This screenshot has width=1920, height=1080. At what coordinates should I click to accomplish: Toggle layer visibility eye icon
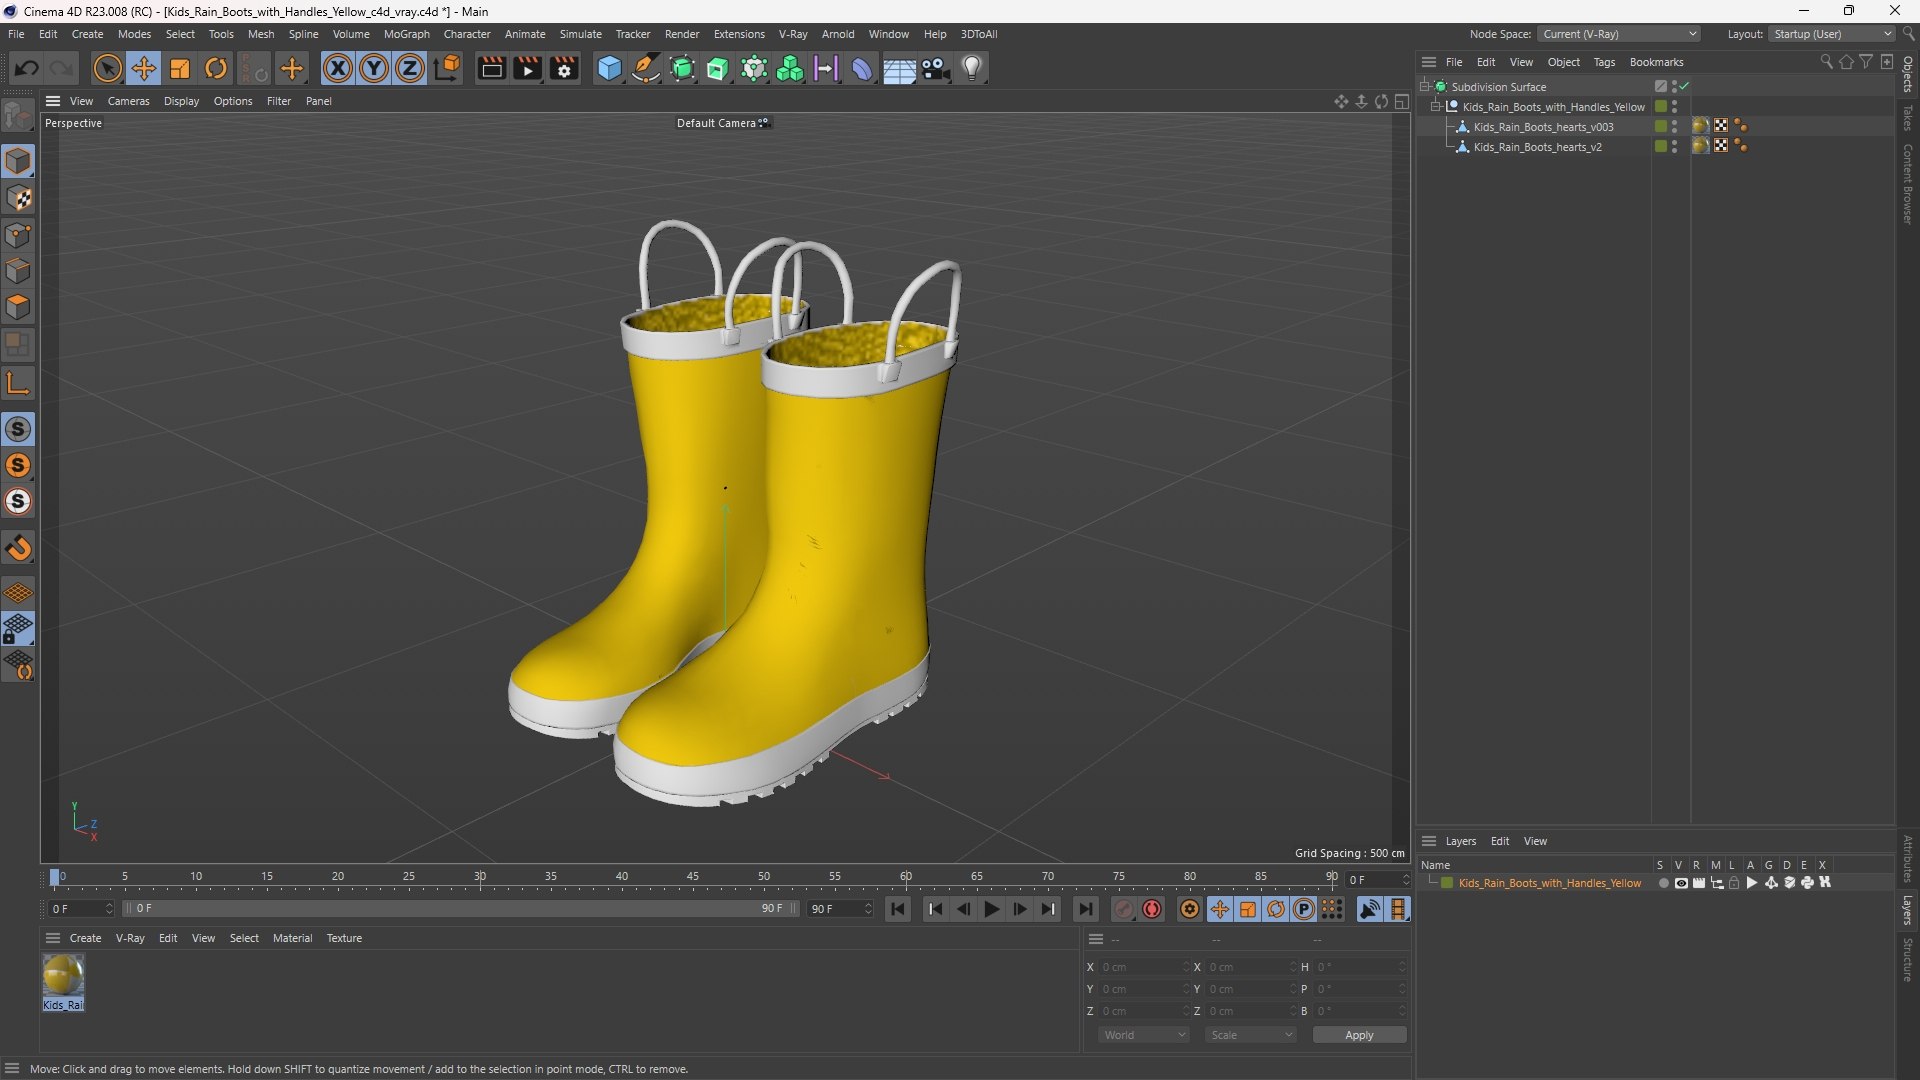(x=1681, y=883)
